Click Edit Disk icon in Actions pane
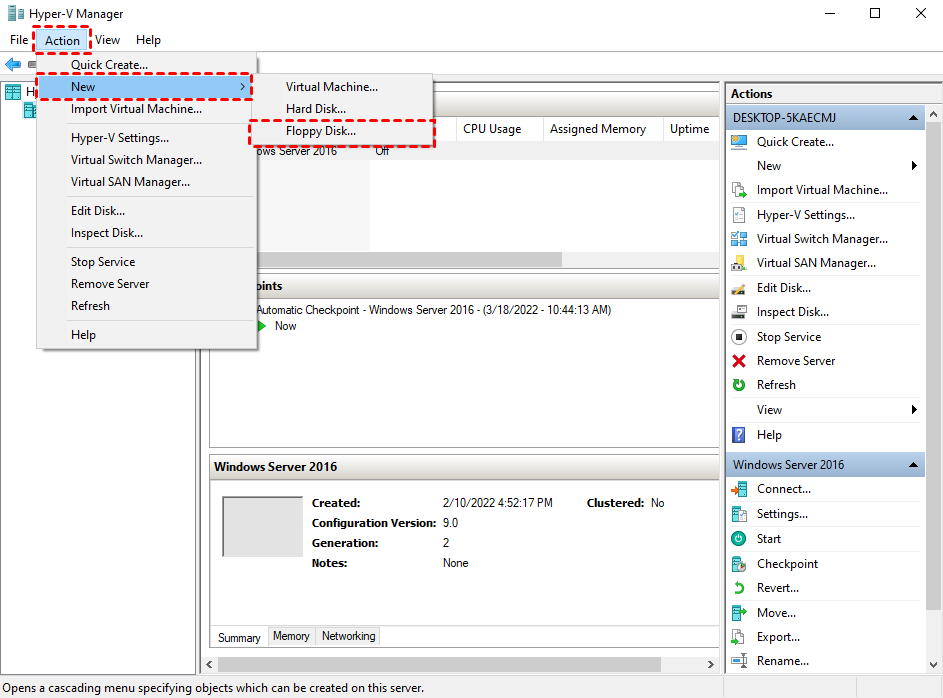 (739, 288)
